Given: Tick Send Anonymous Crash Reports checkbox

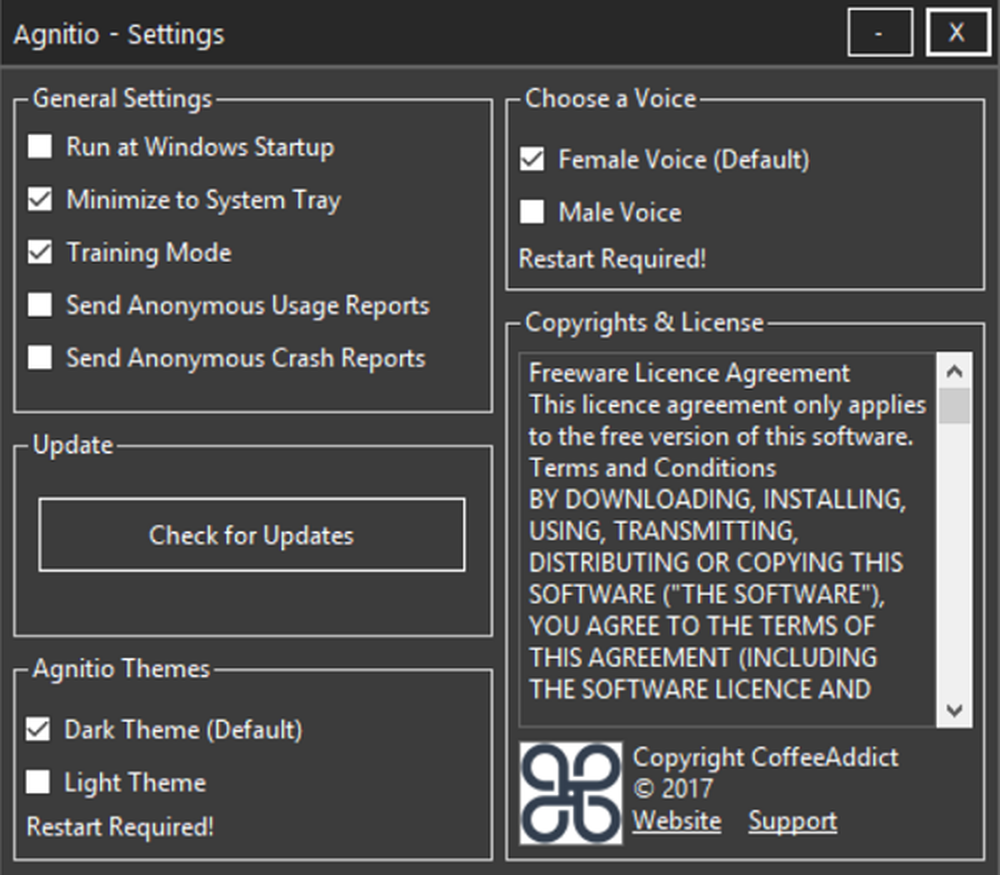Looking at the screenshot, I should [40, 358].
